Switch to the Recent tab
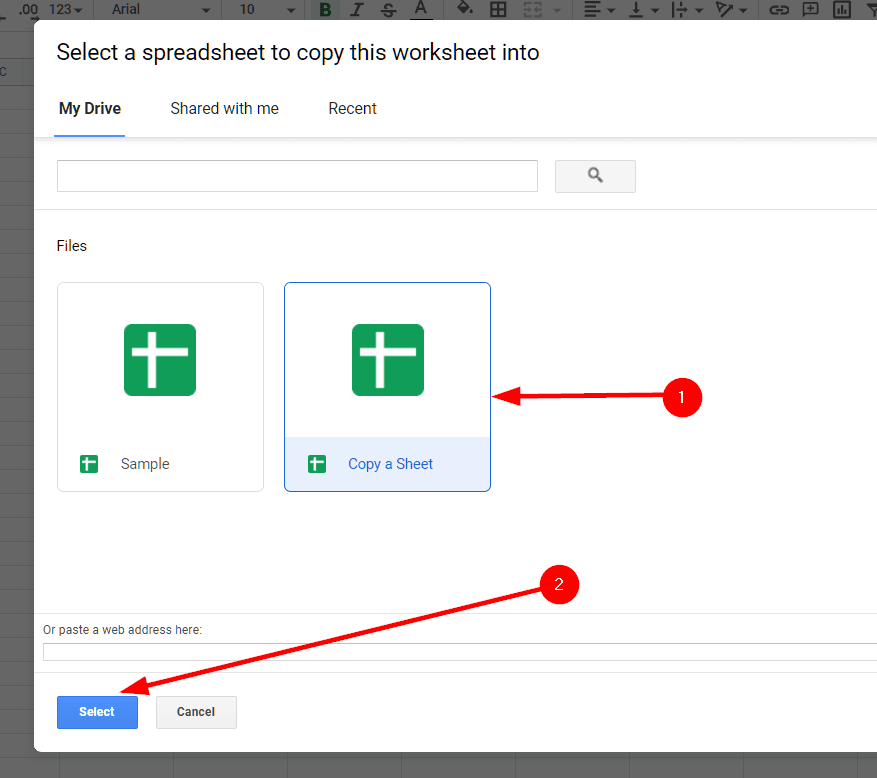877x778 pixels. coord(352,109)
